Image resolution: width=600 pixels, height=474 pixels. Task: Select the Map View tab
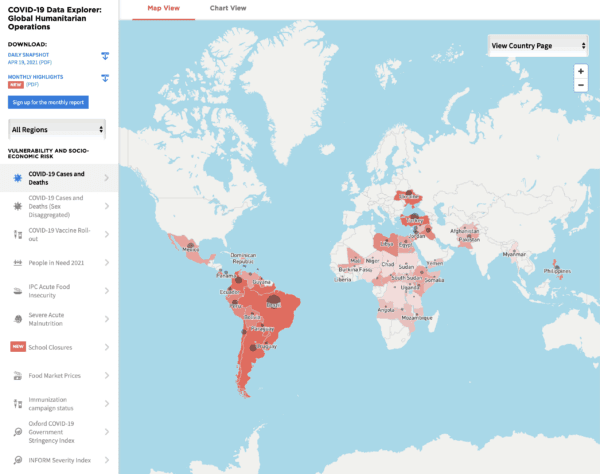pyautogui.click(x=163, y=8)
